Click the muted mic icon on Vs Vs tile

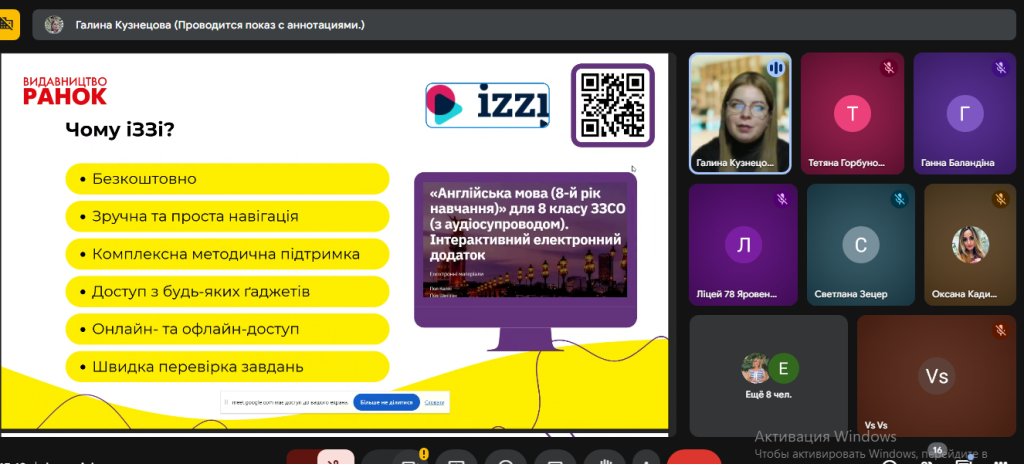pos(999,330)
